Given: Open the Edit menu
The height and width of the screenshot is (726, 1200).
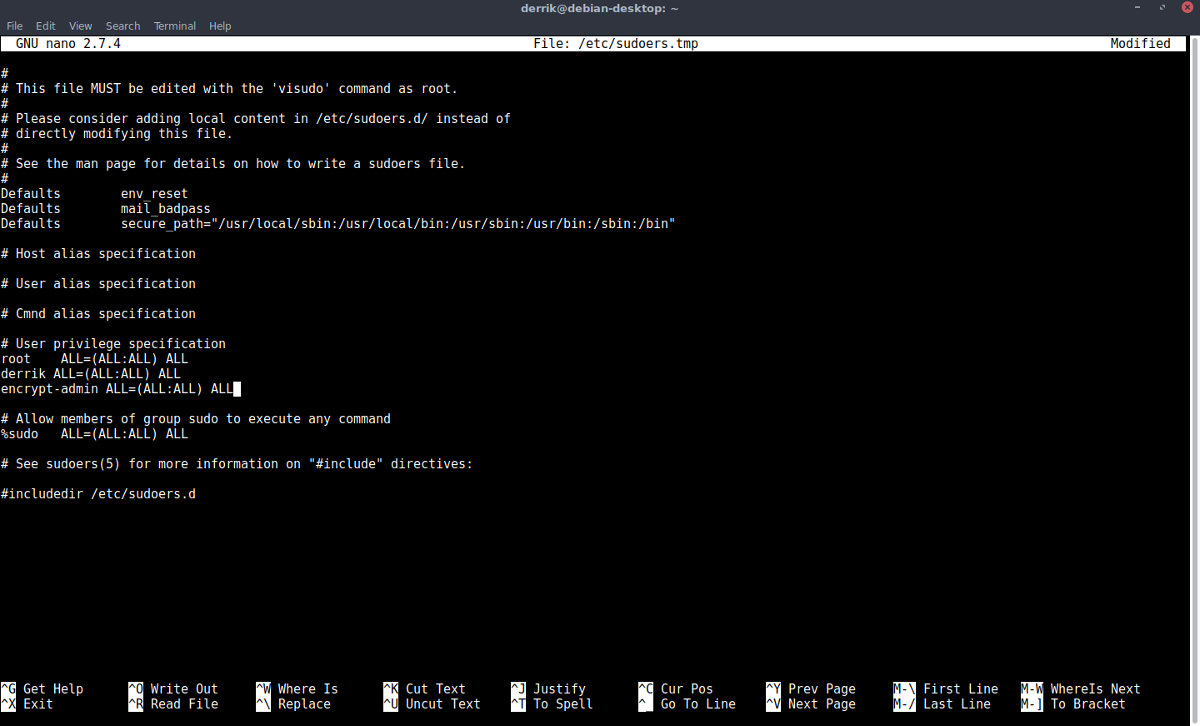Looking at the screenshot, I should tap(46, 26).
